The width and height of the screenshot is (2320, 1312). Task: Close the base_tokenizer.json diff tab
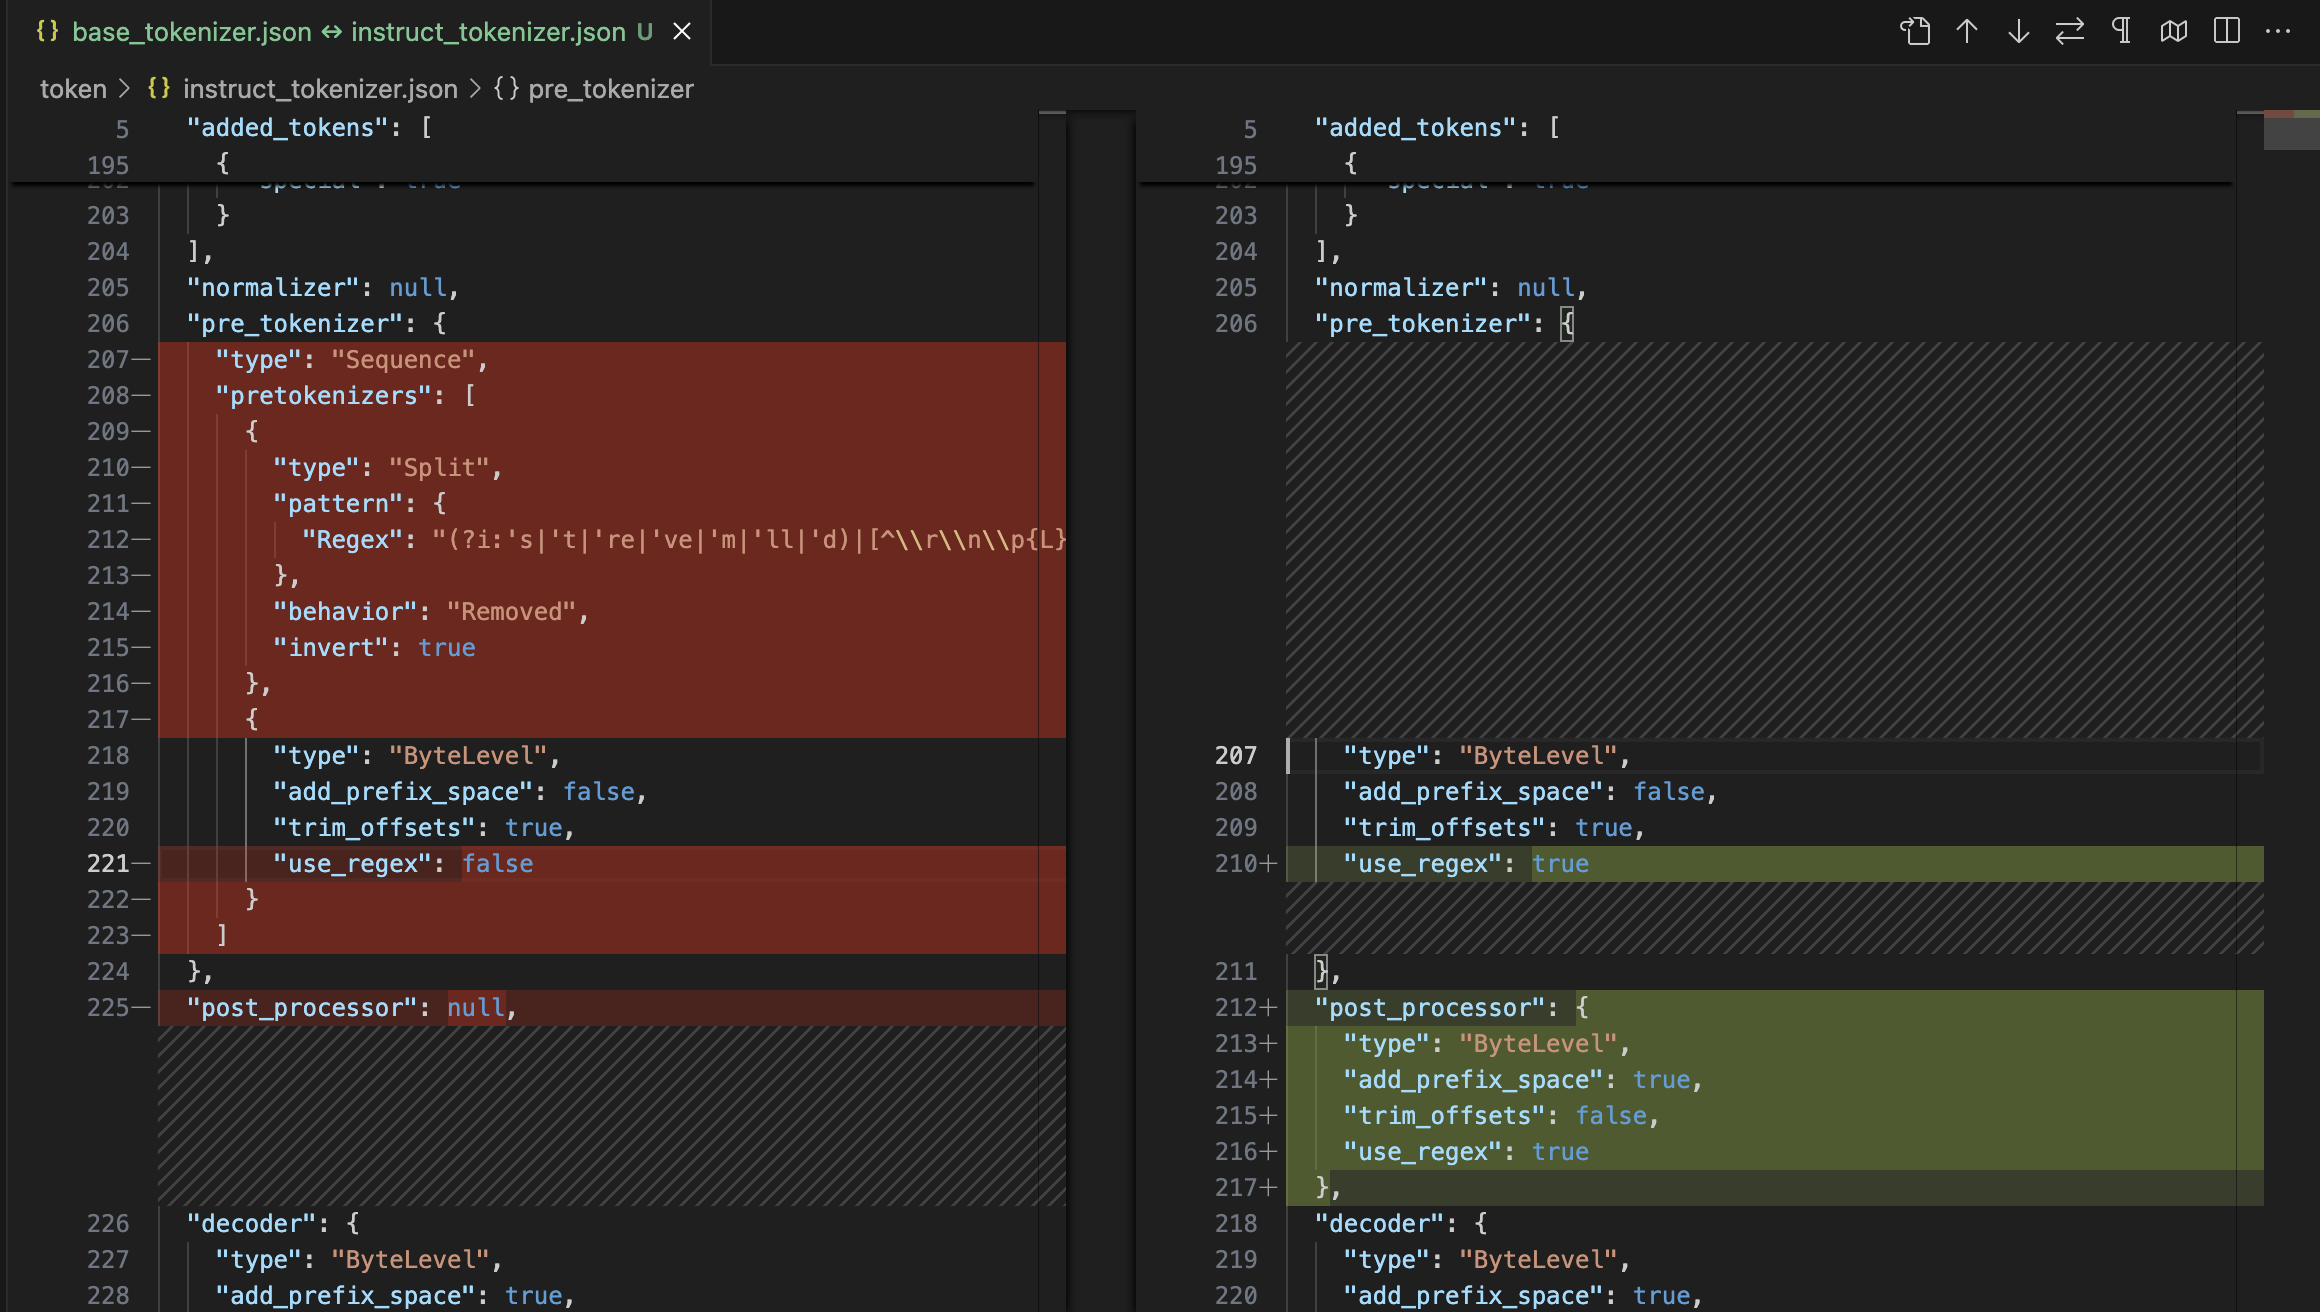(682, 32)
